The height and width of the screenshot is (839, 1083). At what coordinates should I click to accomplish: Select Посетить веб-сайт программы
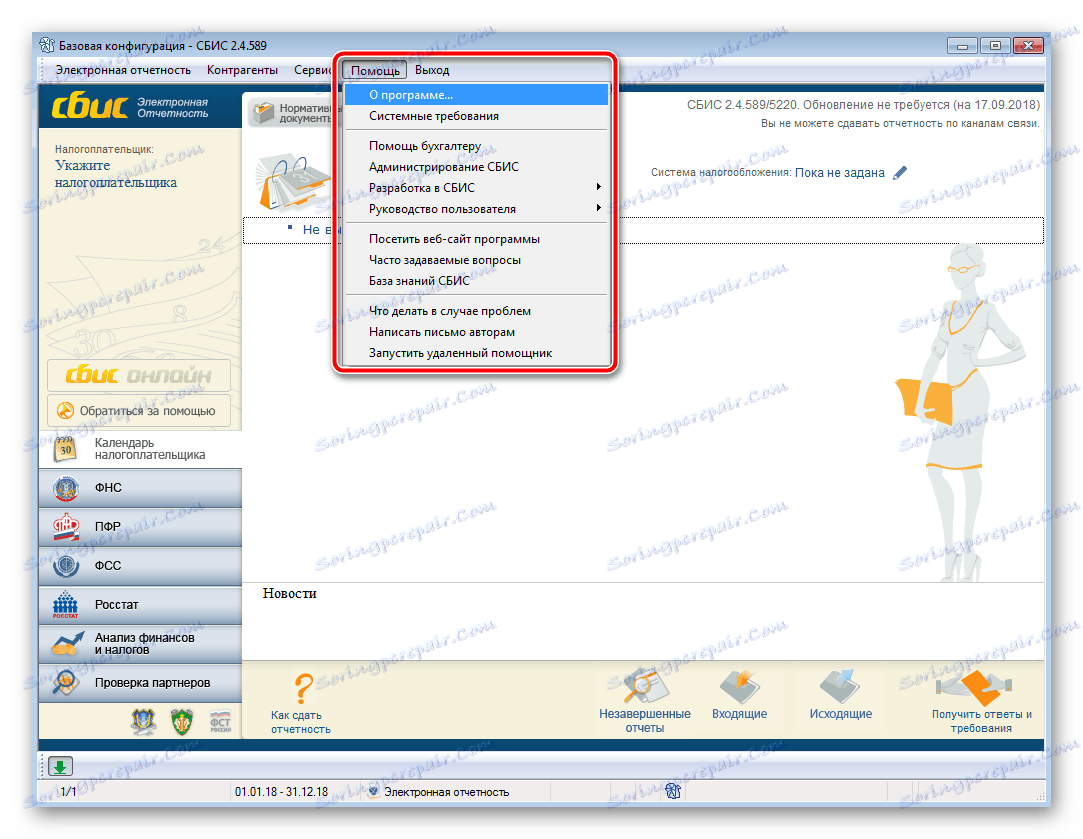[x=476, y=239]
